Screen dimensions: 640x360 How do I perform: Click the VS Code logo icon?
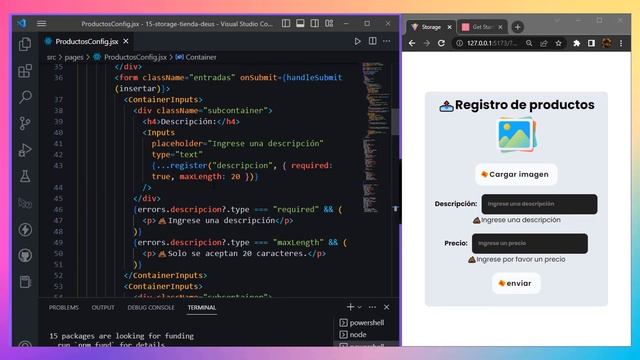(22, 24)
